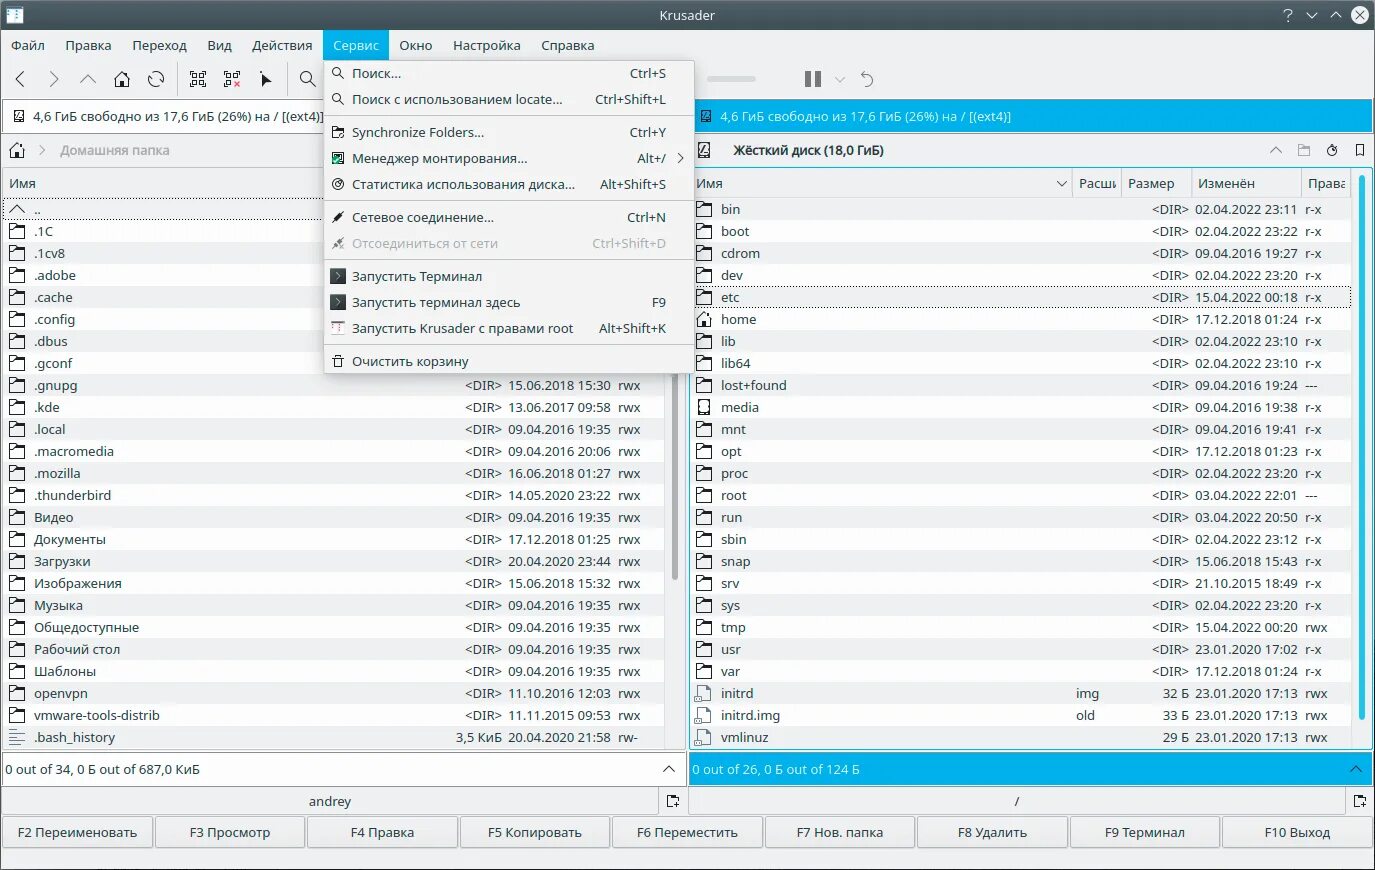The height and width of the screenshot is (870, 1375).
Task: Select Запустить Терминал menu entry
Action: pos(509,276)
